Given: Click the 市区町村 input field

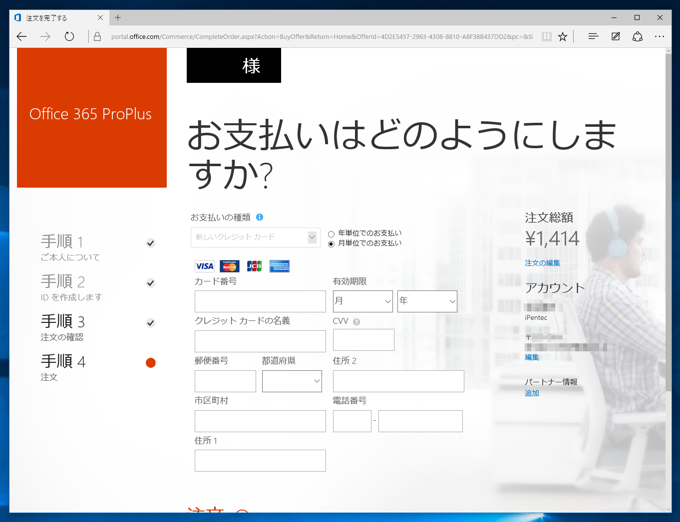Looking at the screenshot, I should click(x=260, y=421).
